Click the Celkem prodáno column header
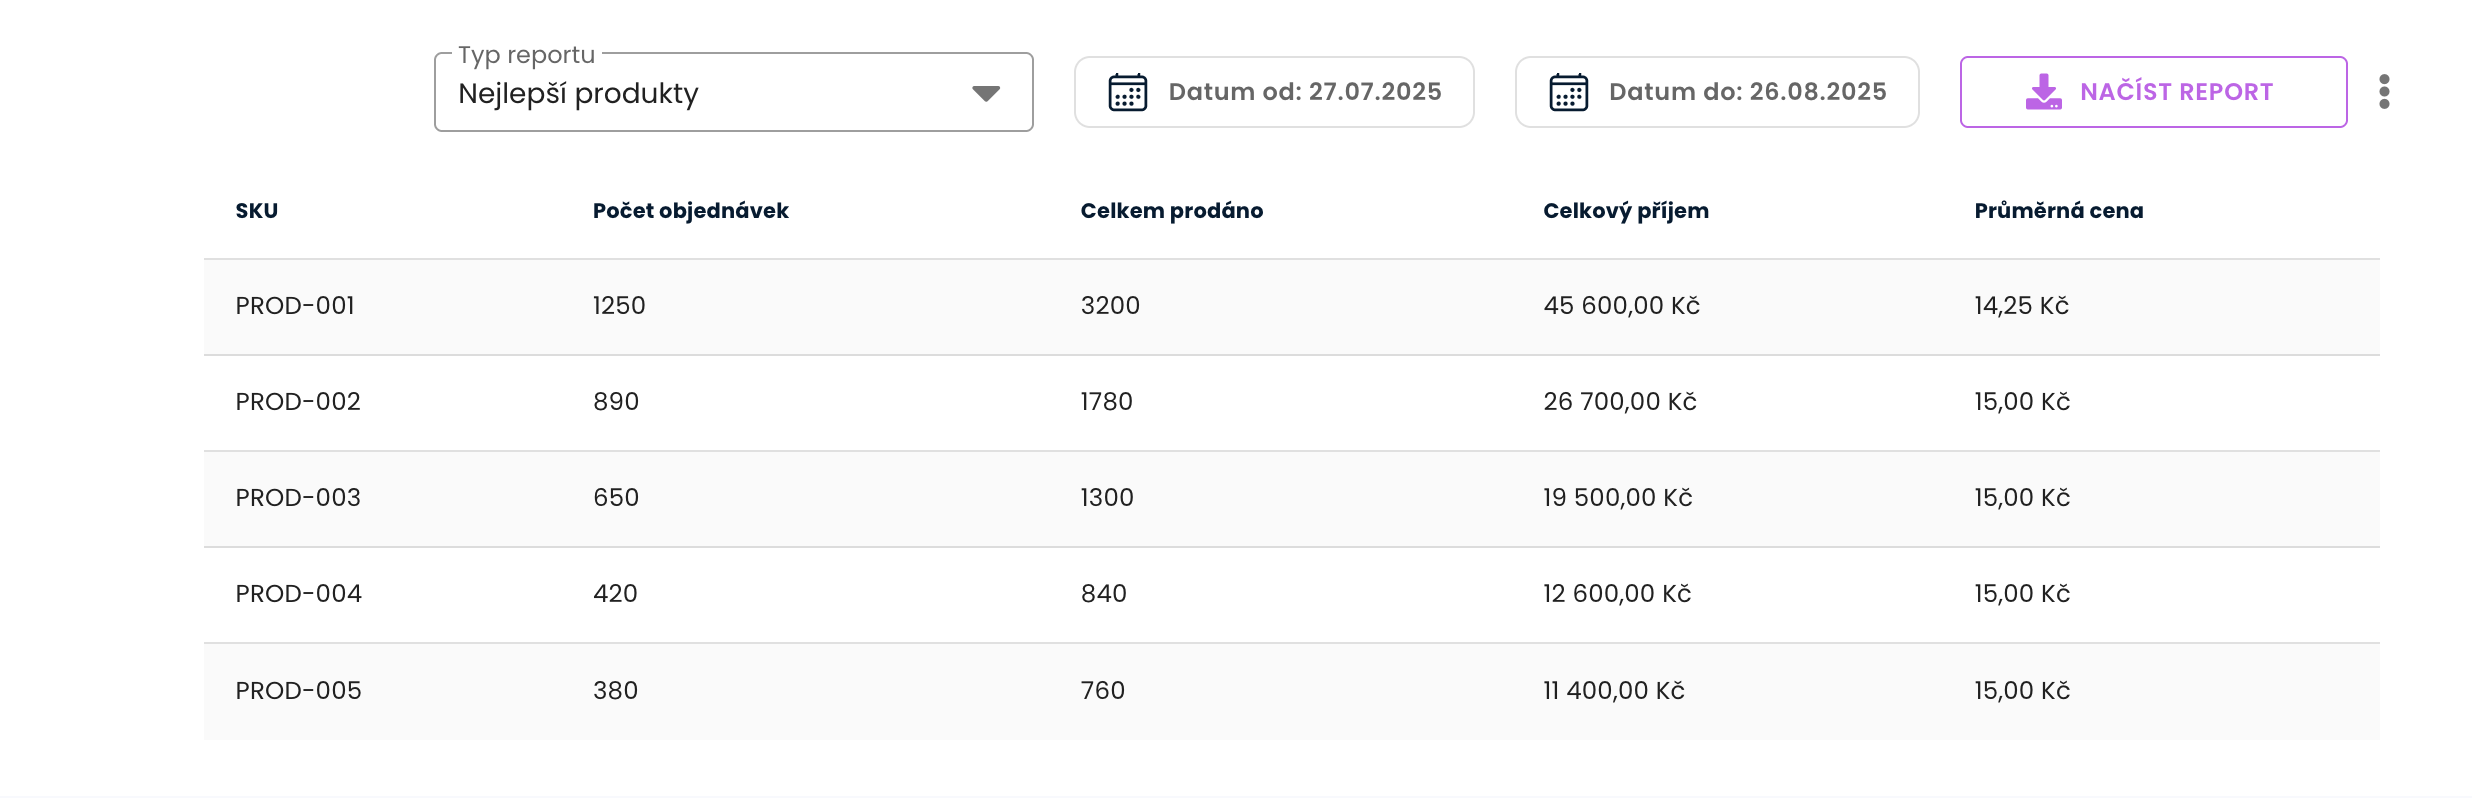This screenshot has width=2472, height=798. pos(1171,211)
